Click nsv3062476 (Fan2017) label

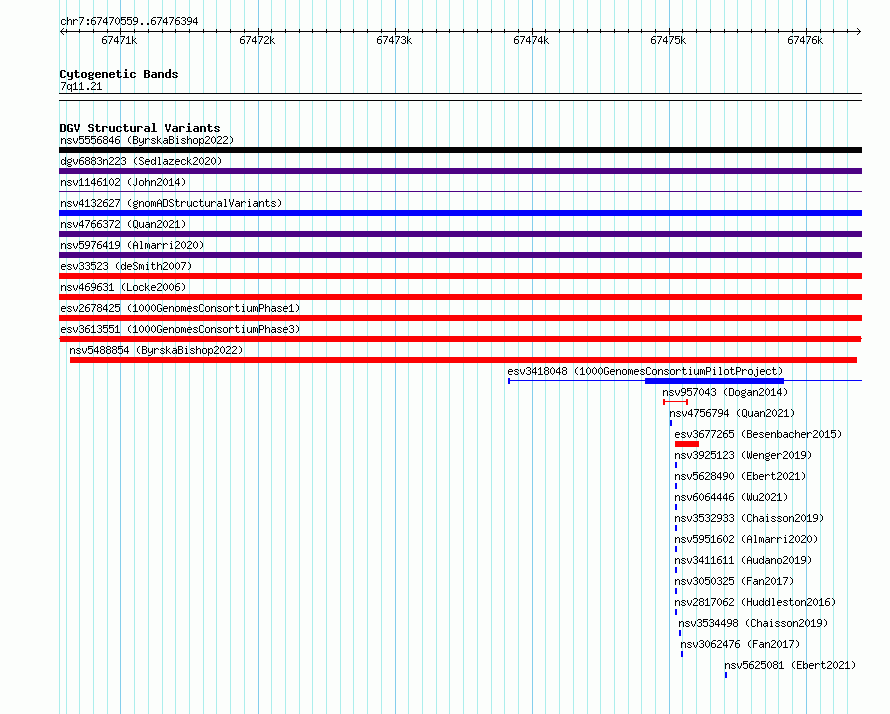pos(740,644)
